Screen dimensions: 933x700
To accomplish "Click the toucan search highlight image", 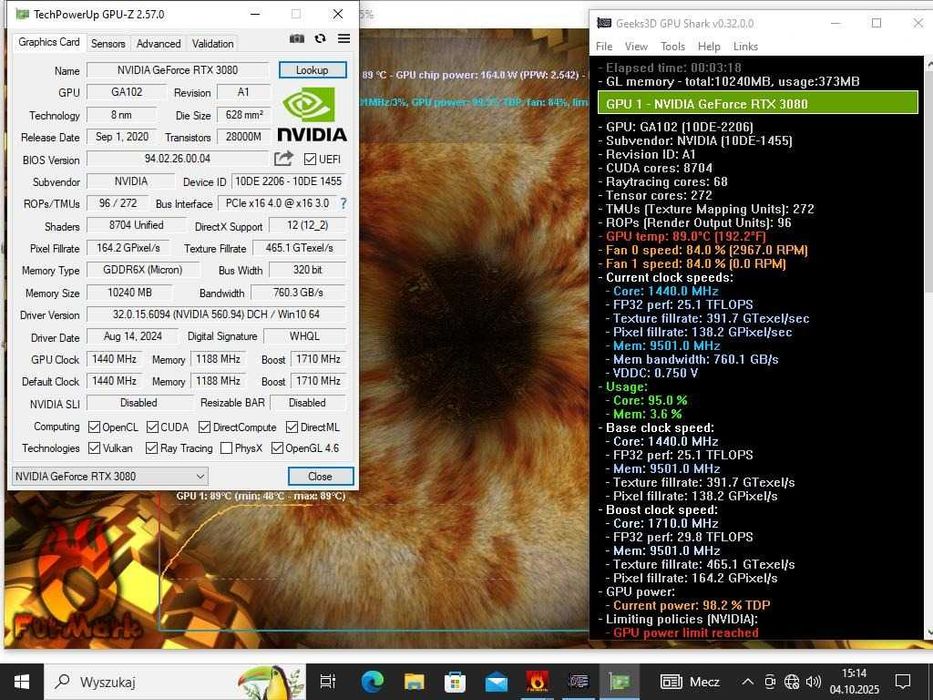I will [271, 682].
